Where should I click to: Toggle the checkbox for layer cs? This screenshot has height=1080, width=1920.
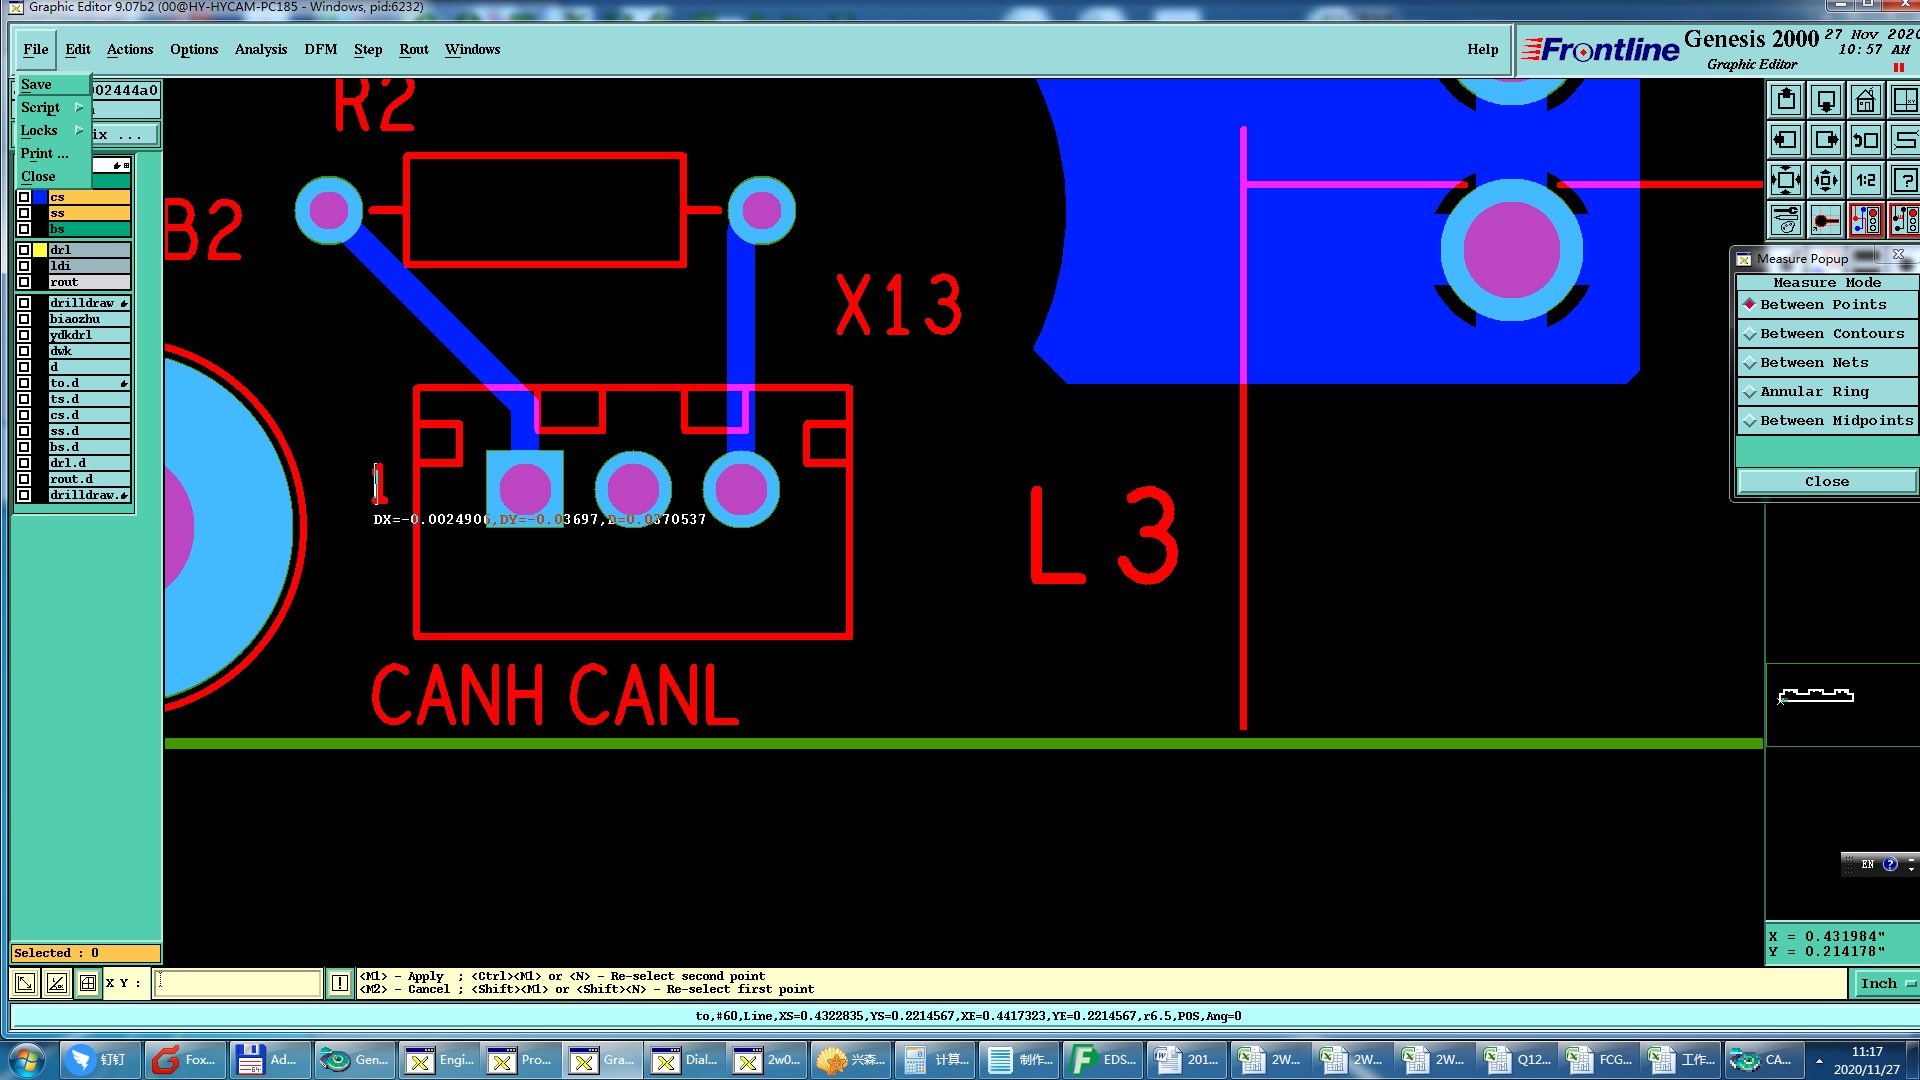(24, 197)
